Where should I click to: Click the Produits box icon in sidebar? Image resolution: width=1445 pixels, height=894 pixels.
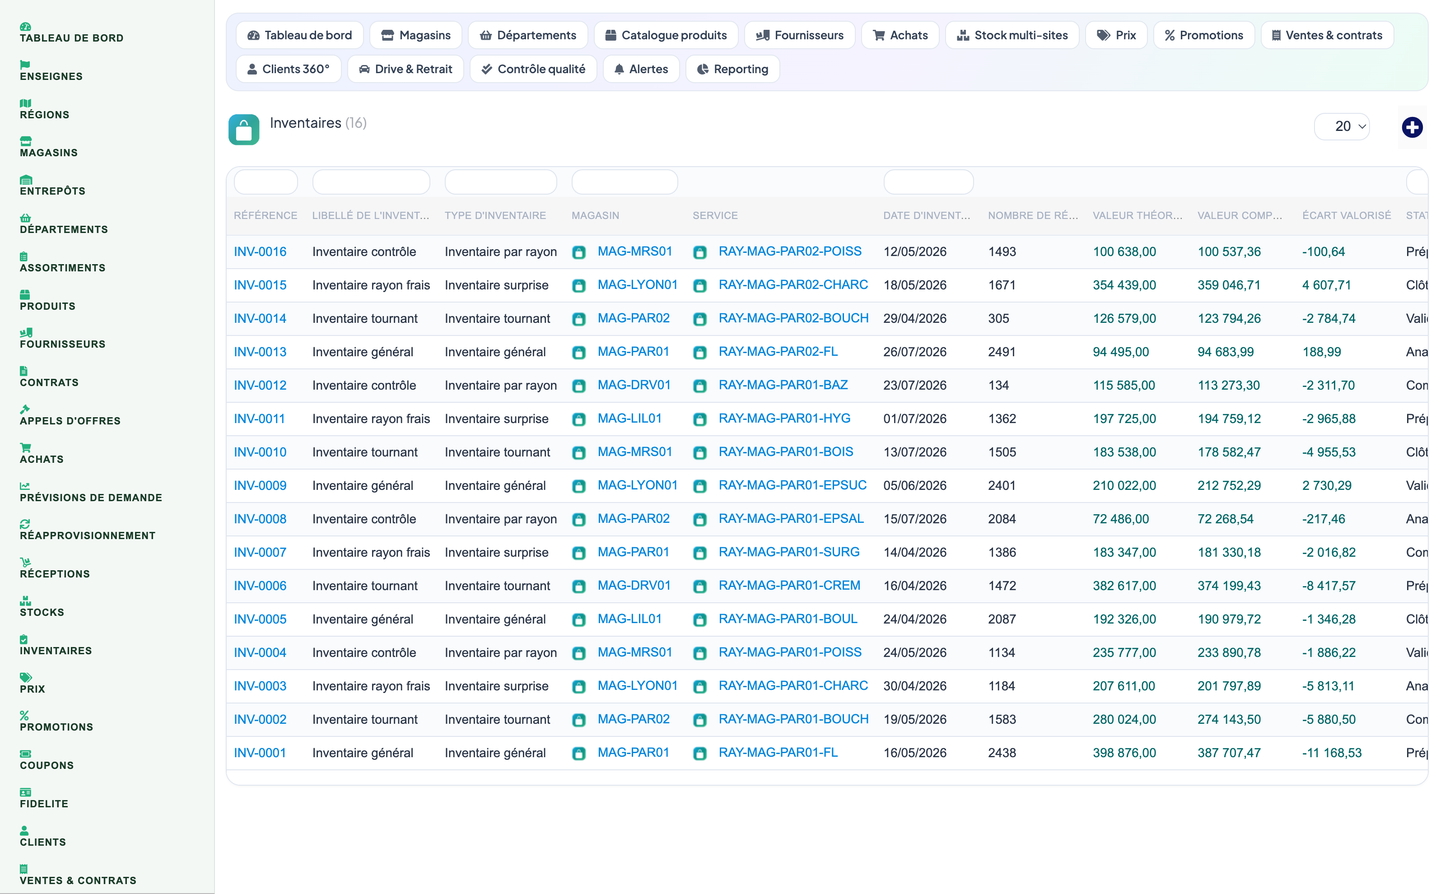coord(25,295)
